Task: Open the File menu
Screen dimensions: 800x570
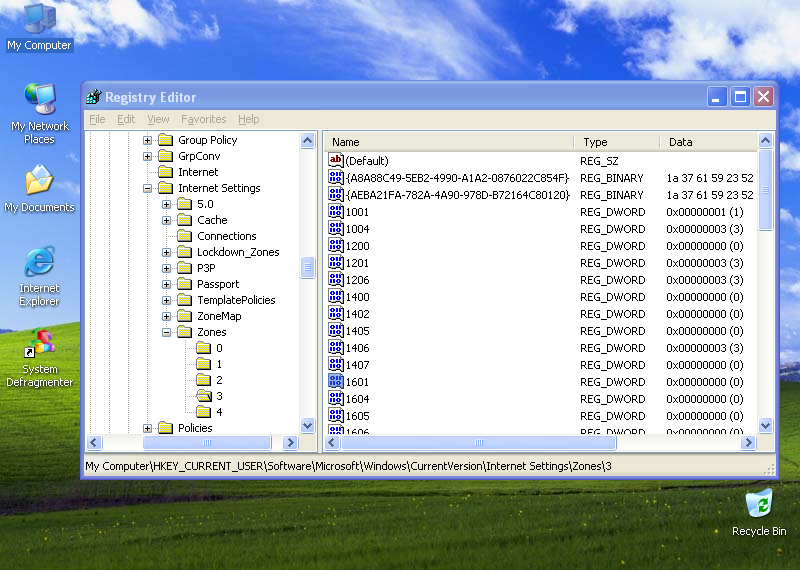Action: (97, 119)
